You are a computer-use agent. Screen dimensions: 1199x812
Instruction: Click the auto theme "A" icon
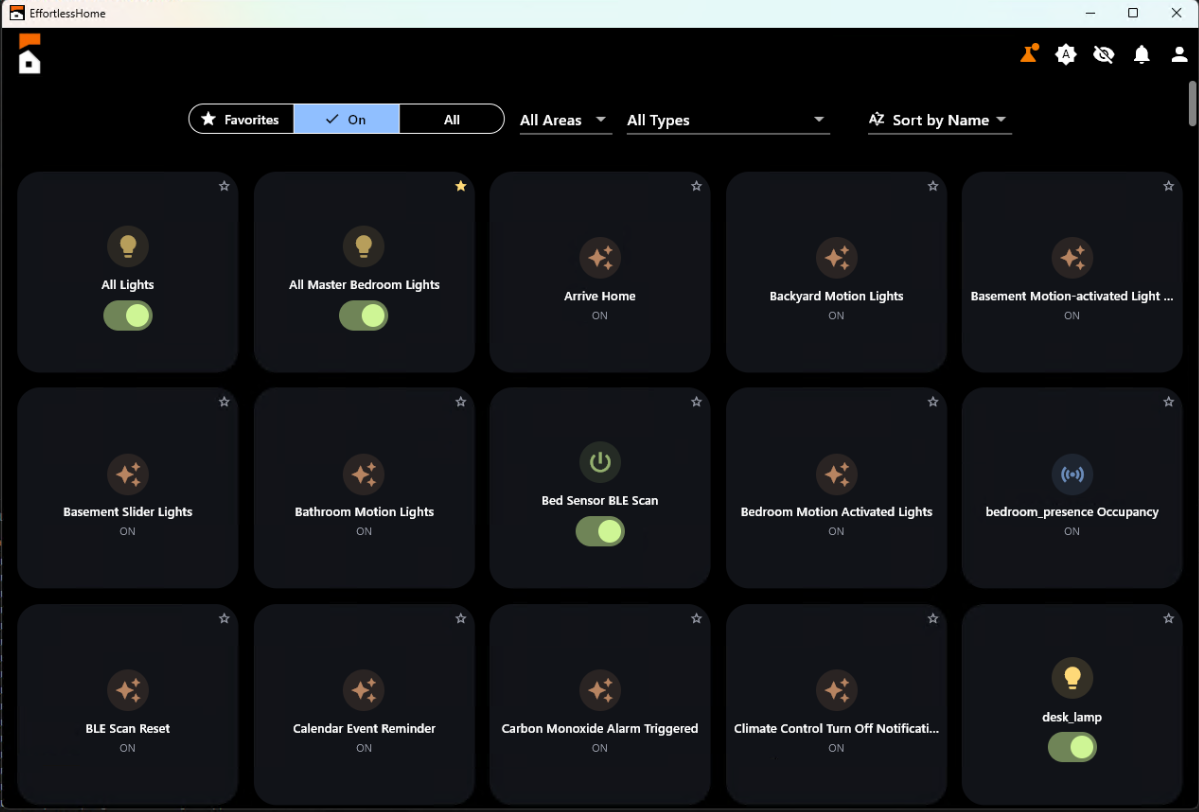pos(1066,54)
